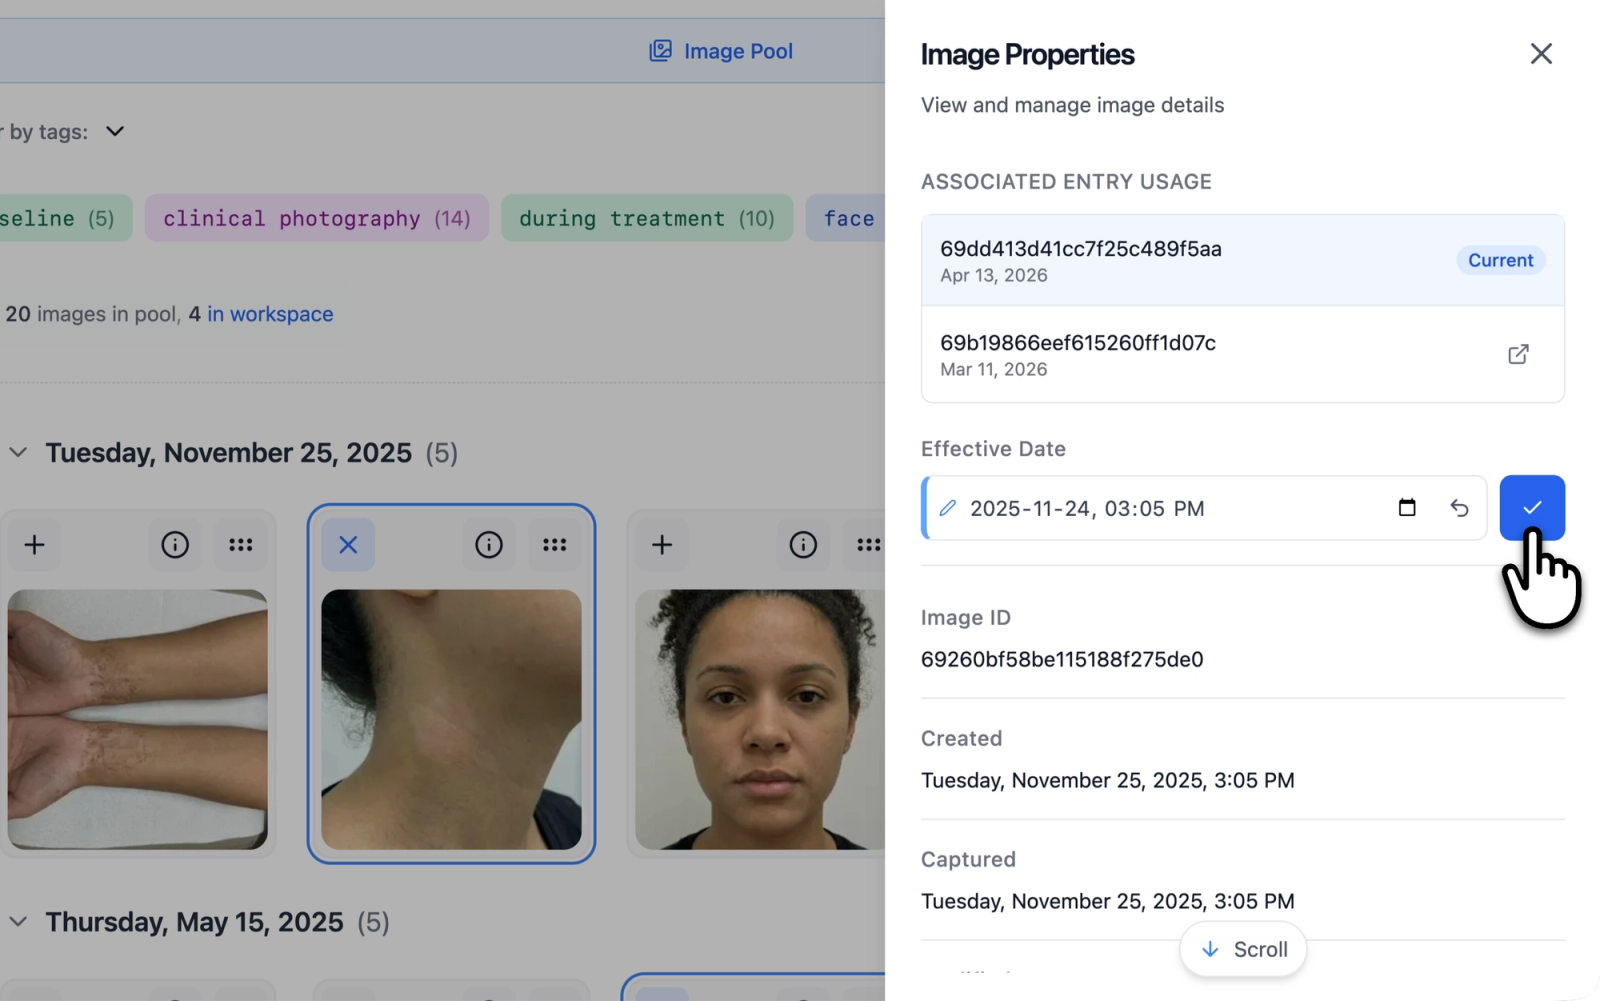Click 'View and manage image details' subtitle
This screenshot has height=1001, width=1600.
click(1072, 105)
